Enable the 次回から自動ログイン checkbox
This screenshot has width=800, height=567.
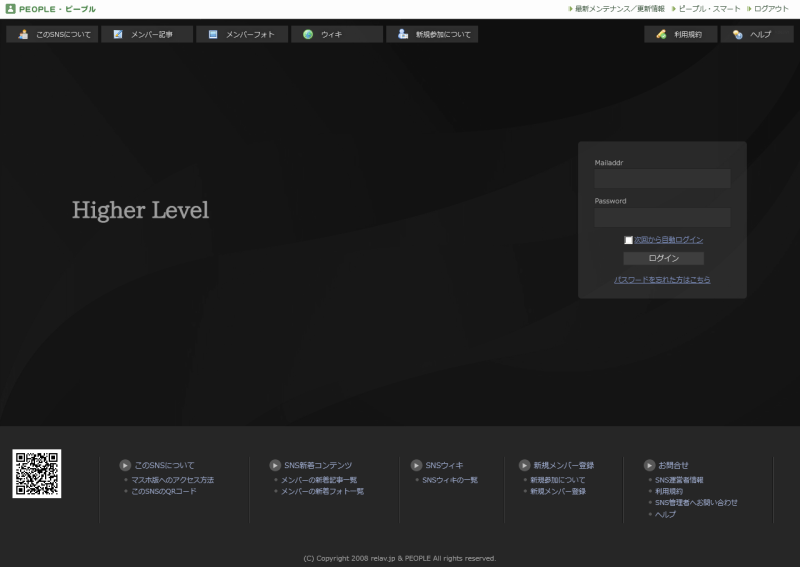coord(629,240)
